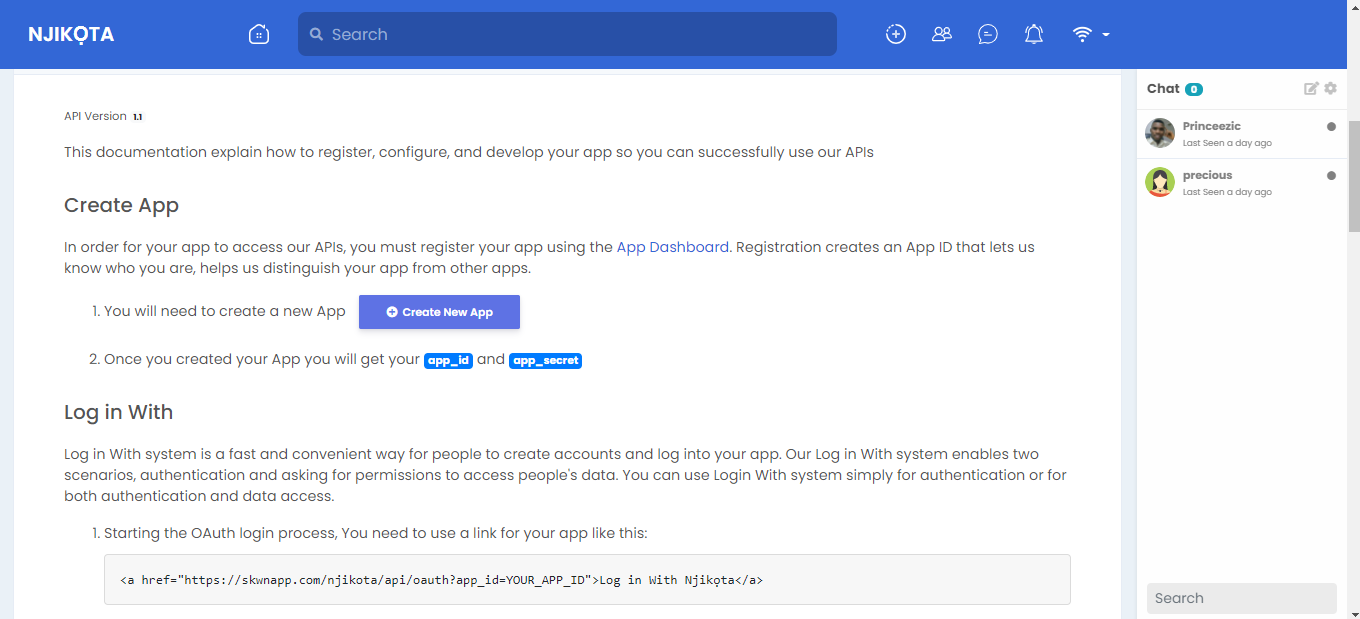Open chat with precious
The image size is (1360, 619).
(x=1241, y=182)
